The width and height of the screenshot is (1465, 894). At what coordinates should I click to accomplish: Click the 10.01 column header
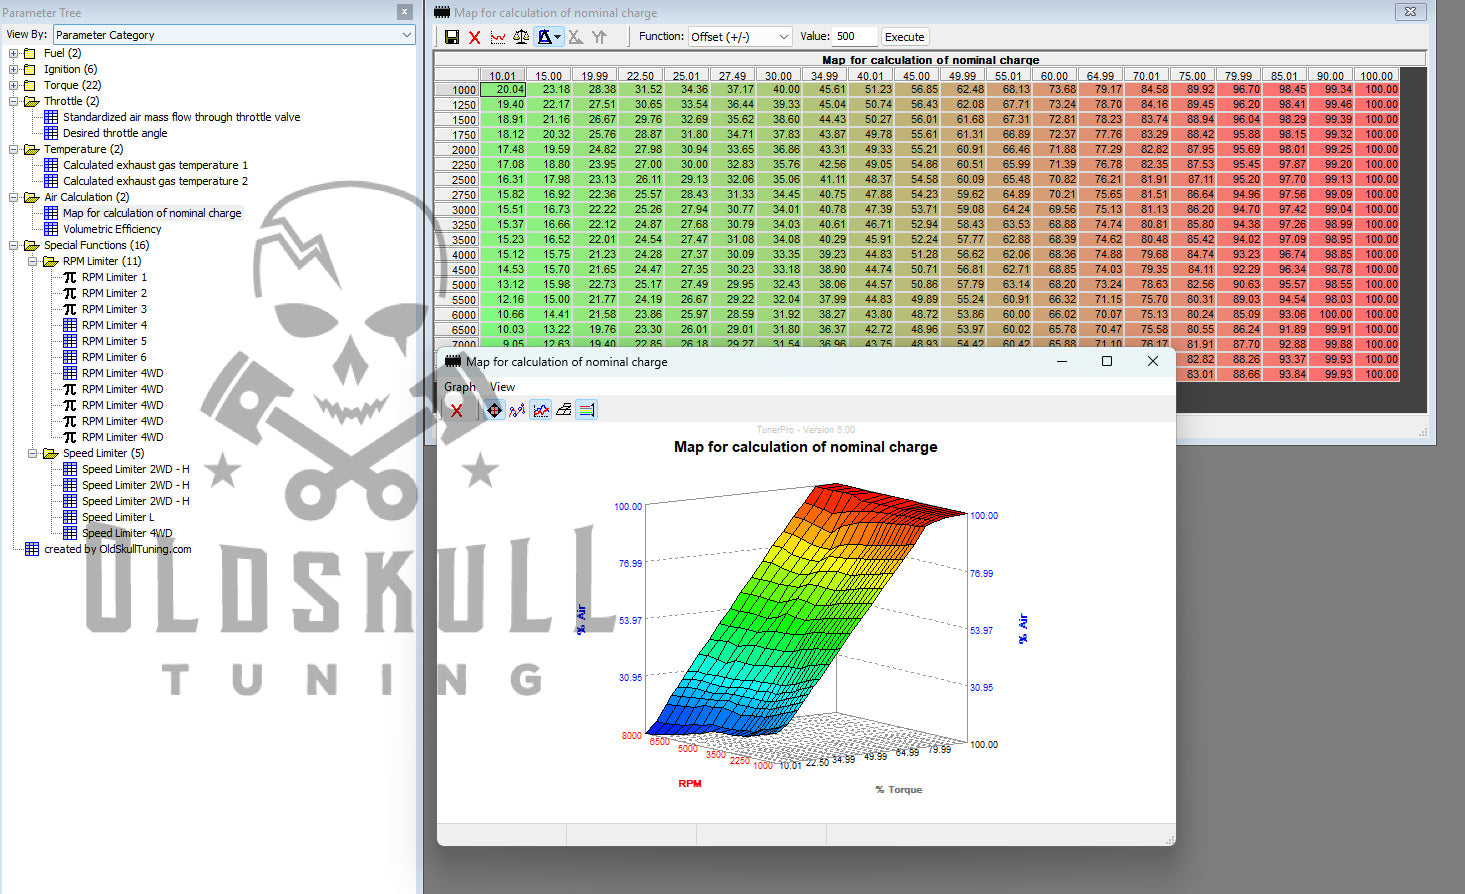coord(503,76)
